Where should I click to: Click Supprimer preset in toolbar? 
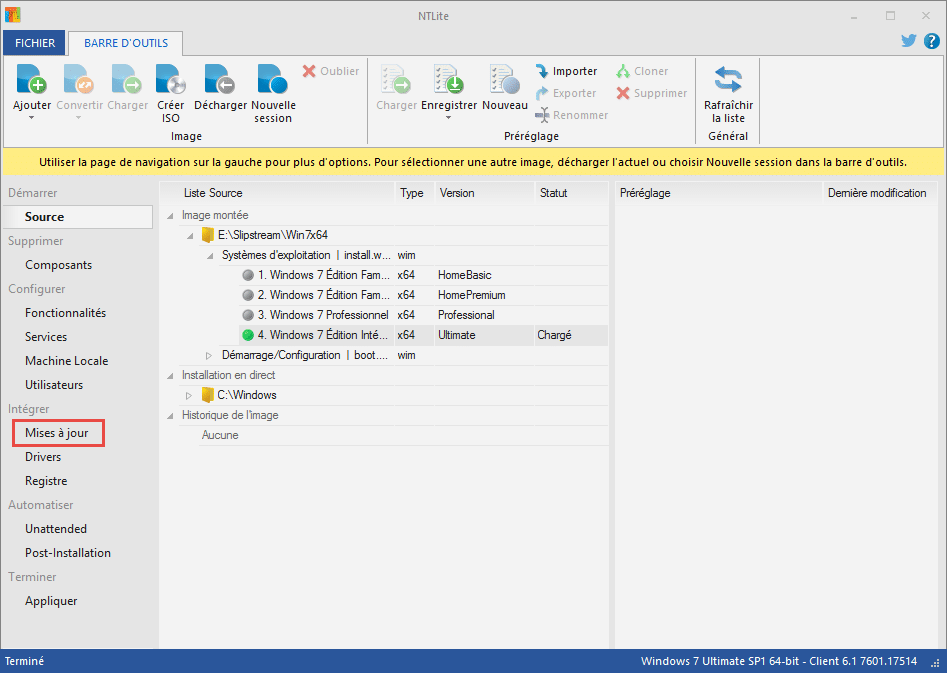(651, 93)
